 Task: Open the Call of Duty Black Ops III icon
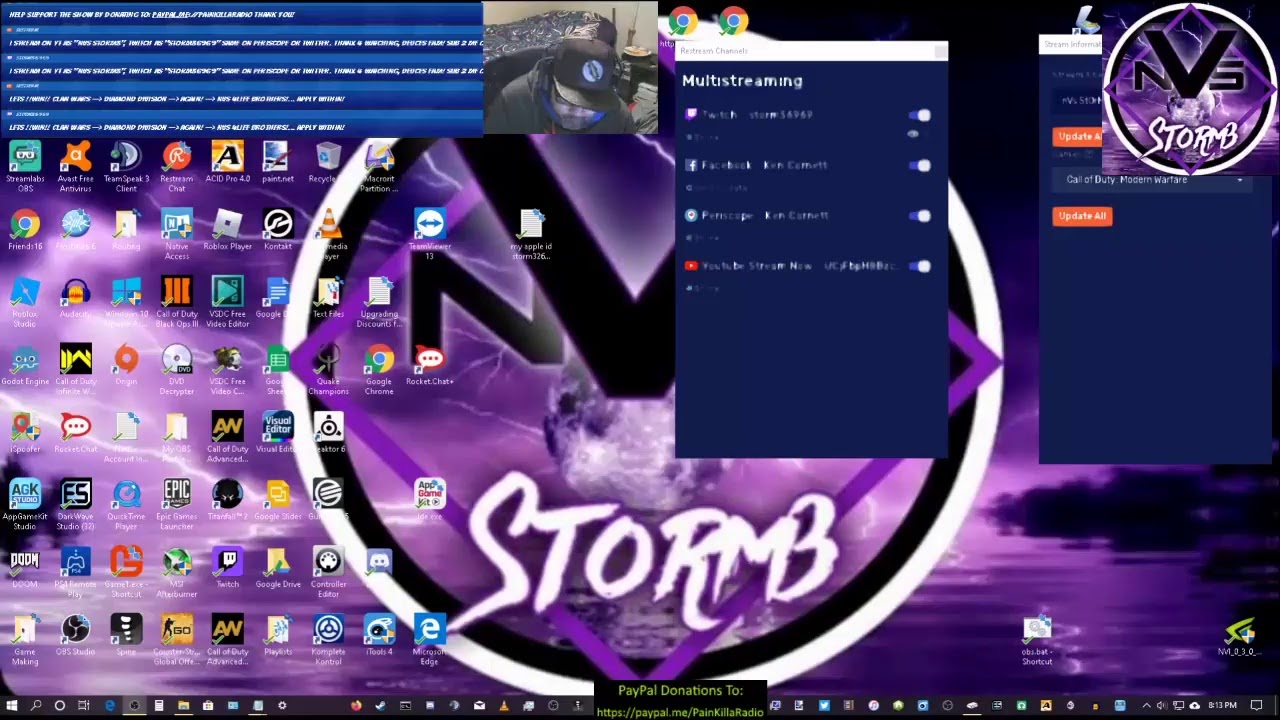(x=177, y=303)
